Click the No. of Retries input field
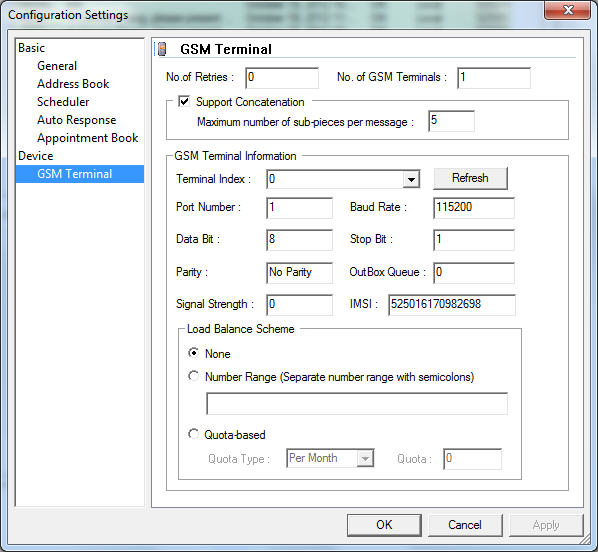This screenshot has width=598, height=552. pos(282,78)
